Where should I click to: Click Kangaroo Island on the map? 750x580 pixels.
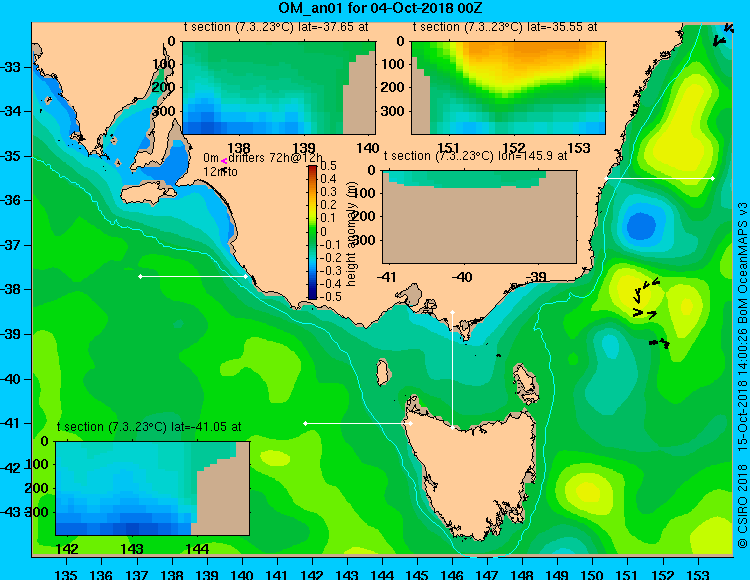point(148,193)
